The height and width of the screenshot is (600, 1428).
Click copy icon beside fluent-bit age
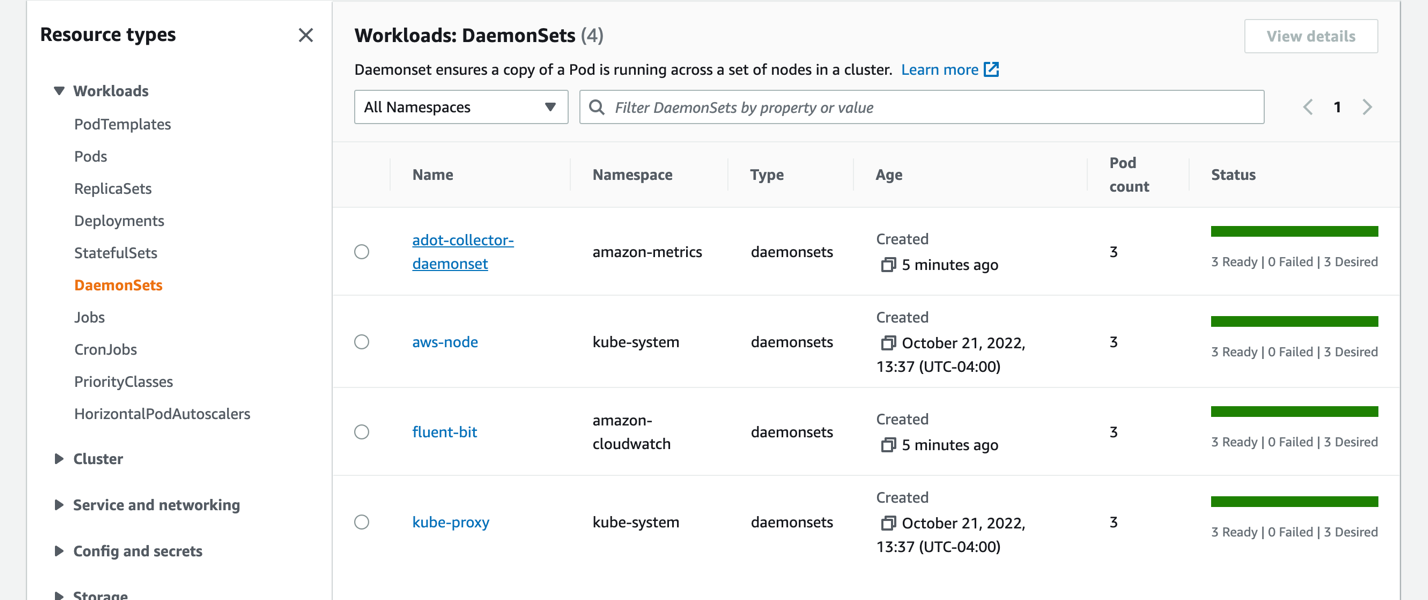pos(889,445)
